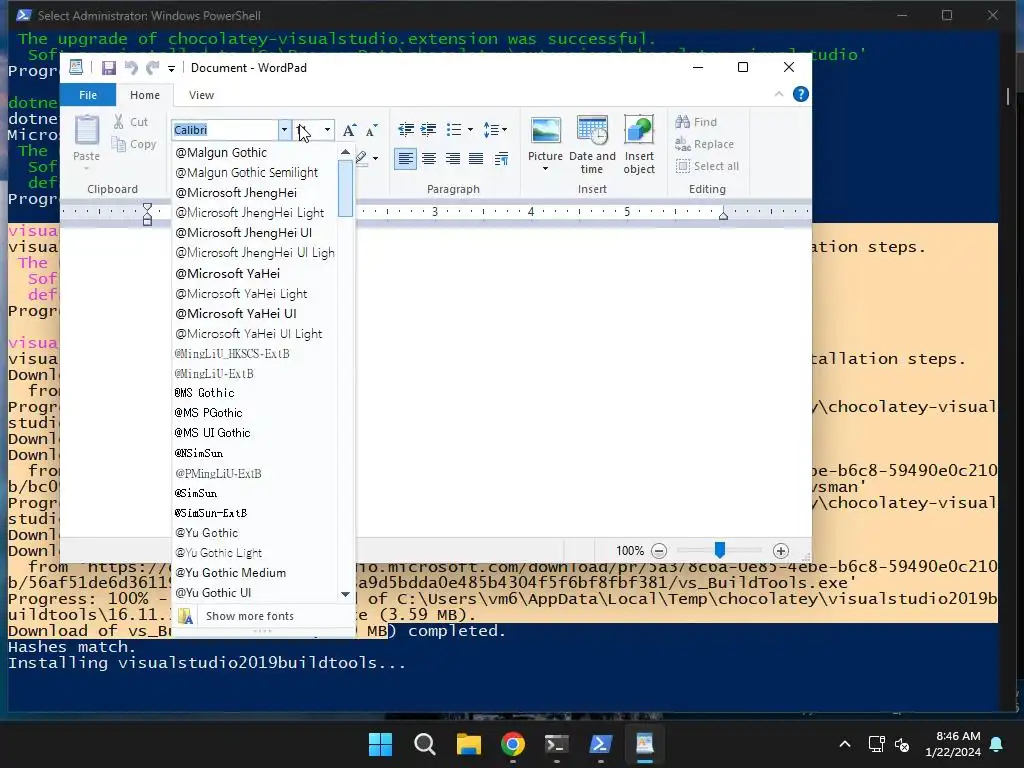Select the @Microsoft YaHei font

tap(255, 274)
